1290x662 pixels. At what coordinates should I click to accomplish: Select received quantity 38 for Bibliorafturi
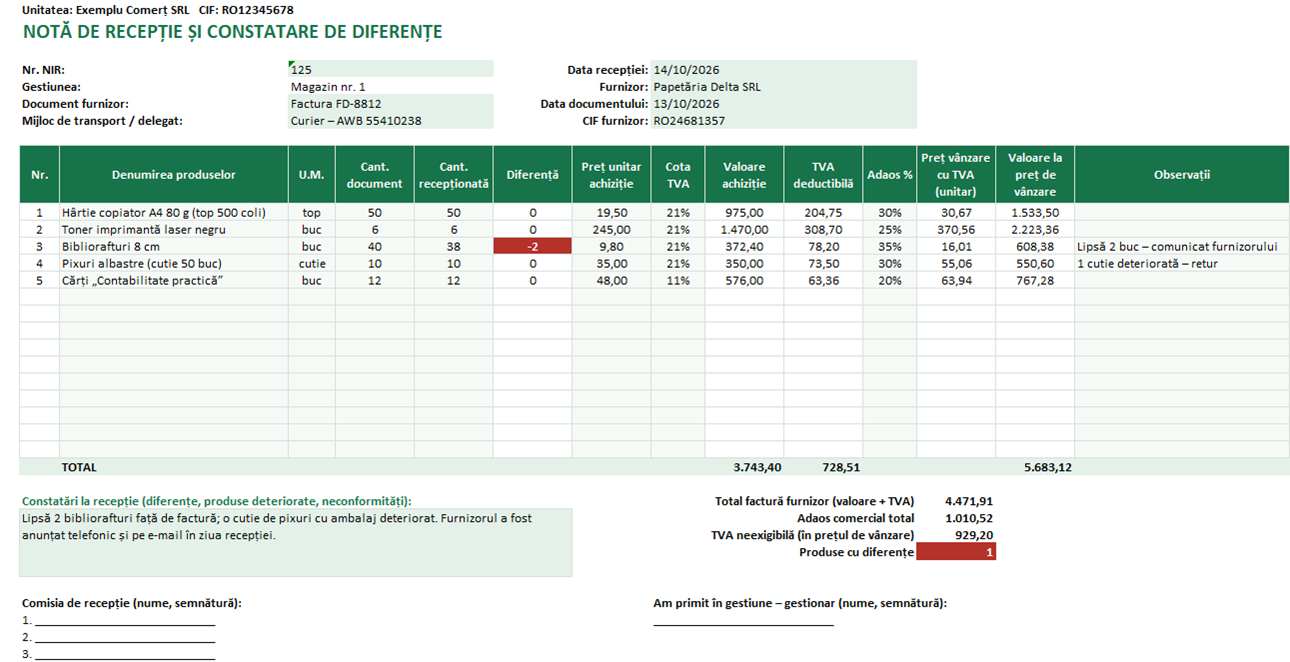pyautogui.click(x=453, y=246)
